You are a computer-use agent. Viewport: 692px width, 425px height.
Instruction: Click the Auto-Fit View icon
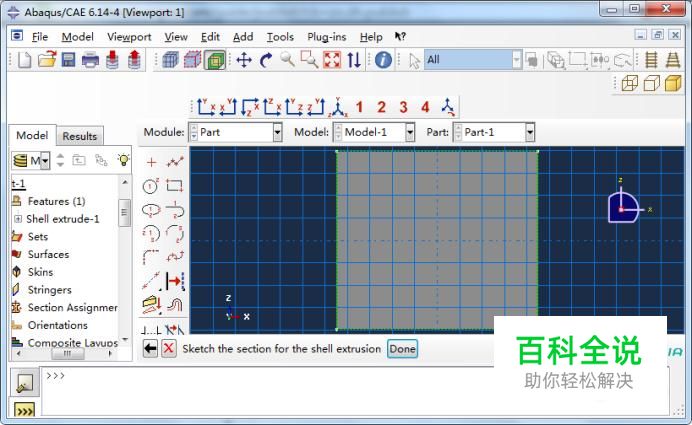point(332,60)
